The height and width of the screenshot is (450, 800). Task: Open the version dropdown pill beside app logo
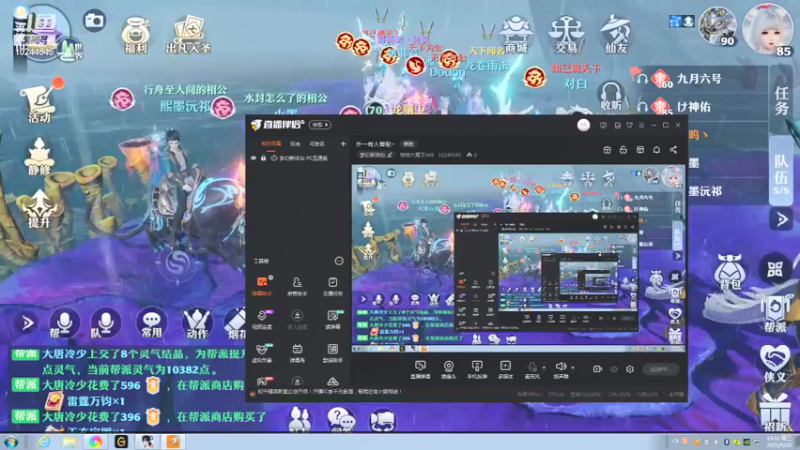[320, 124]
